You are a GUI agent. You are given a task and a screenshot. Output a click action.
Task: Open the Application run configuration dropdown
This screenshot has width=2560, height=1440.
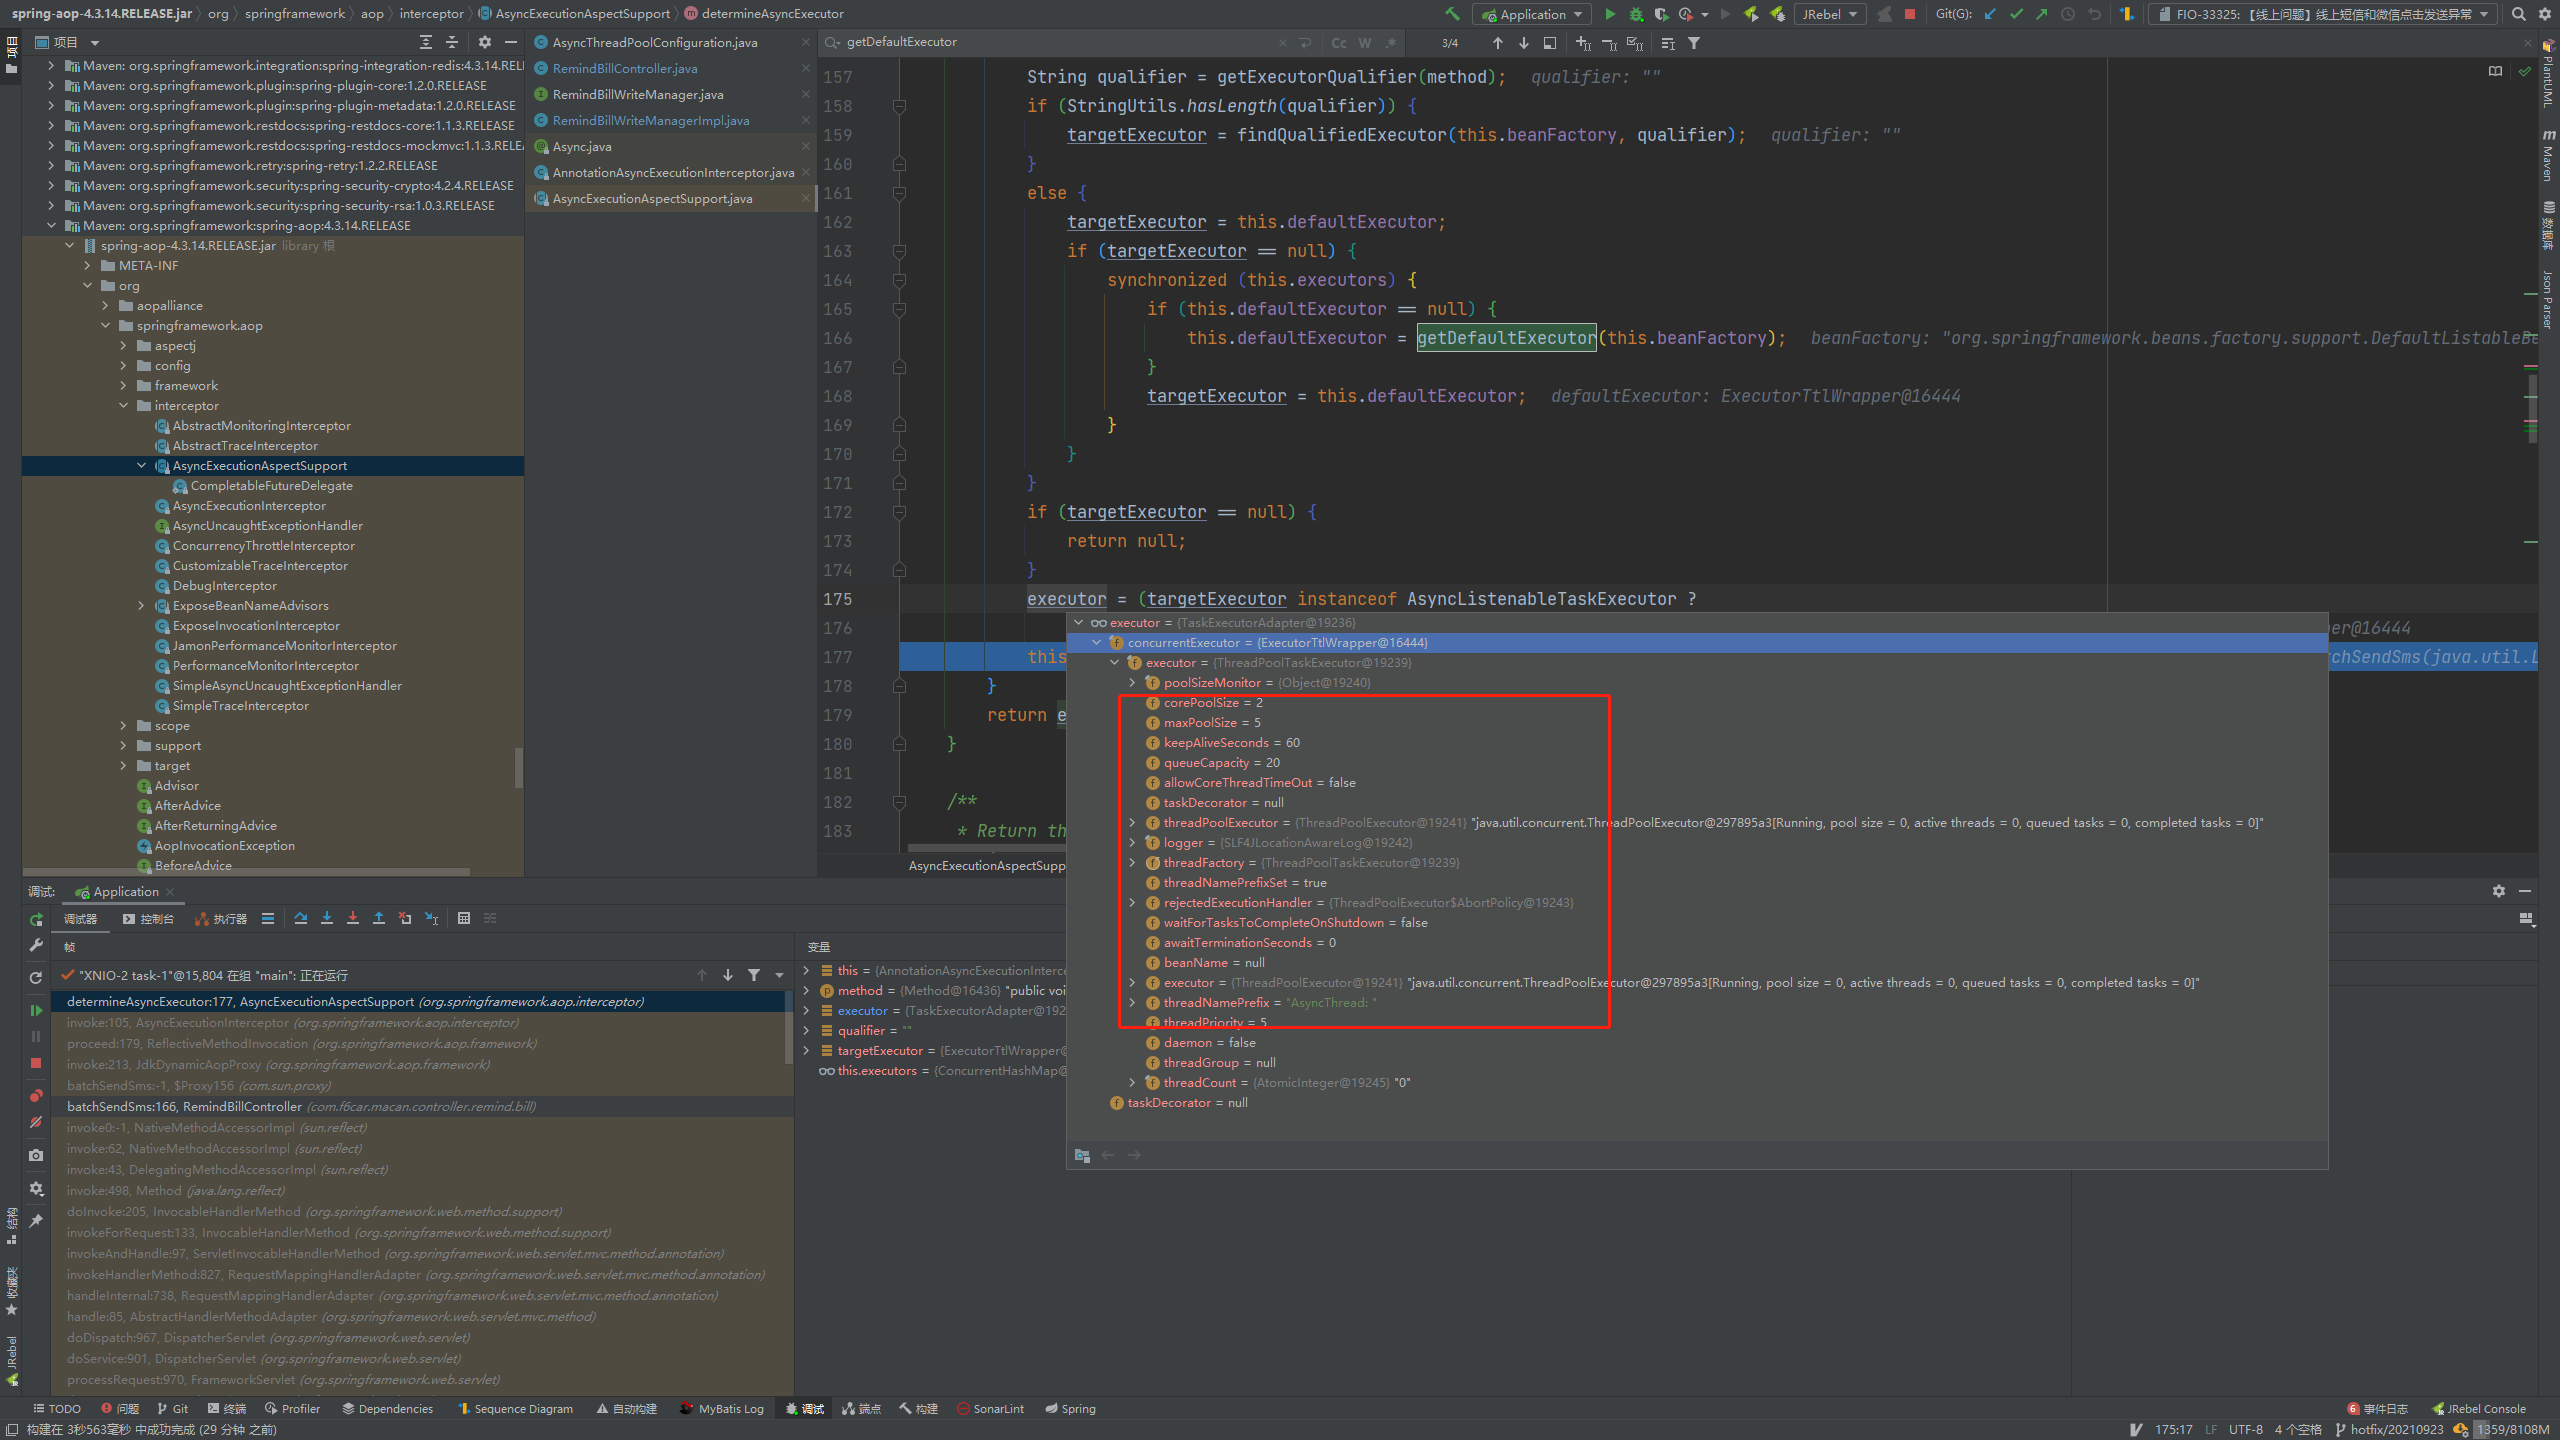[x=1531, y=14]
